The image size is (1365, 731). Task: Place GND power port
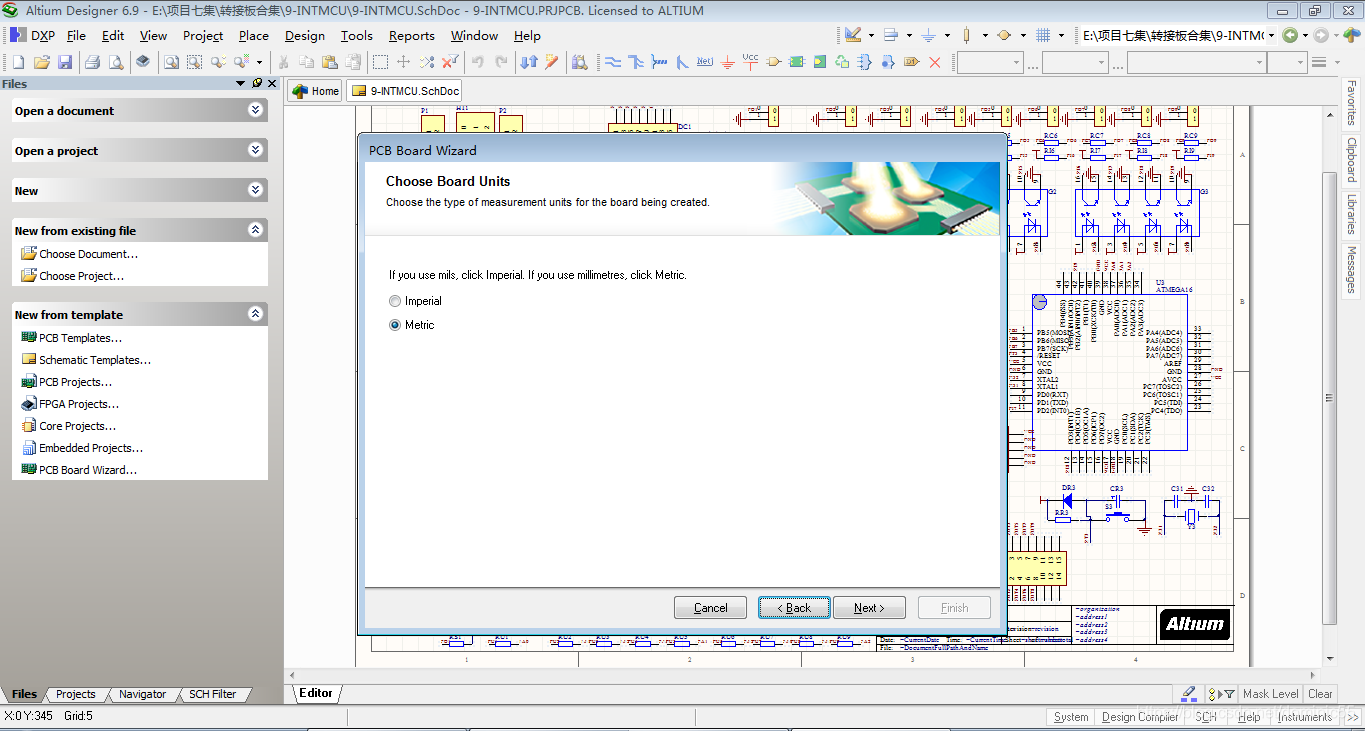pos(727,62)
